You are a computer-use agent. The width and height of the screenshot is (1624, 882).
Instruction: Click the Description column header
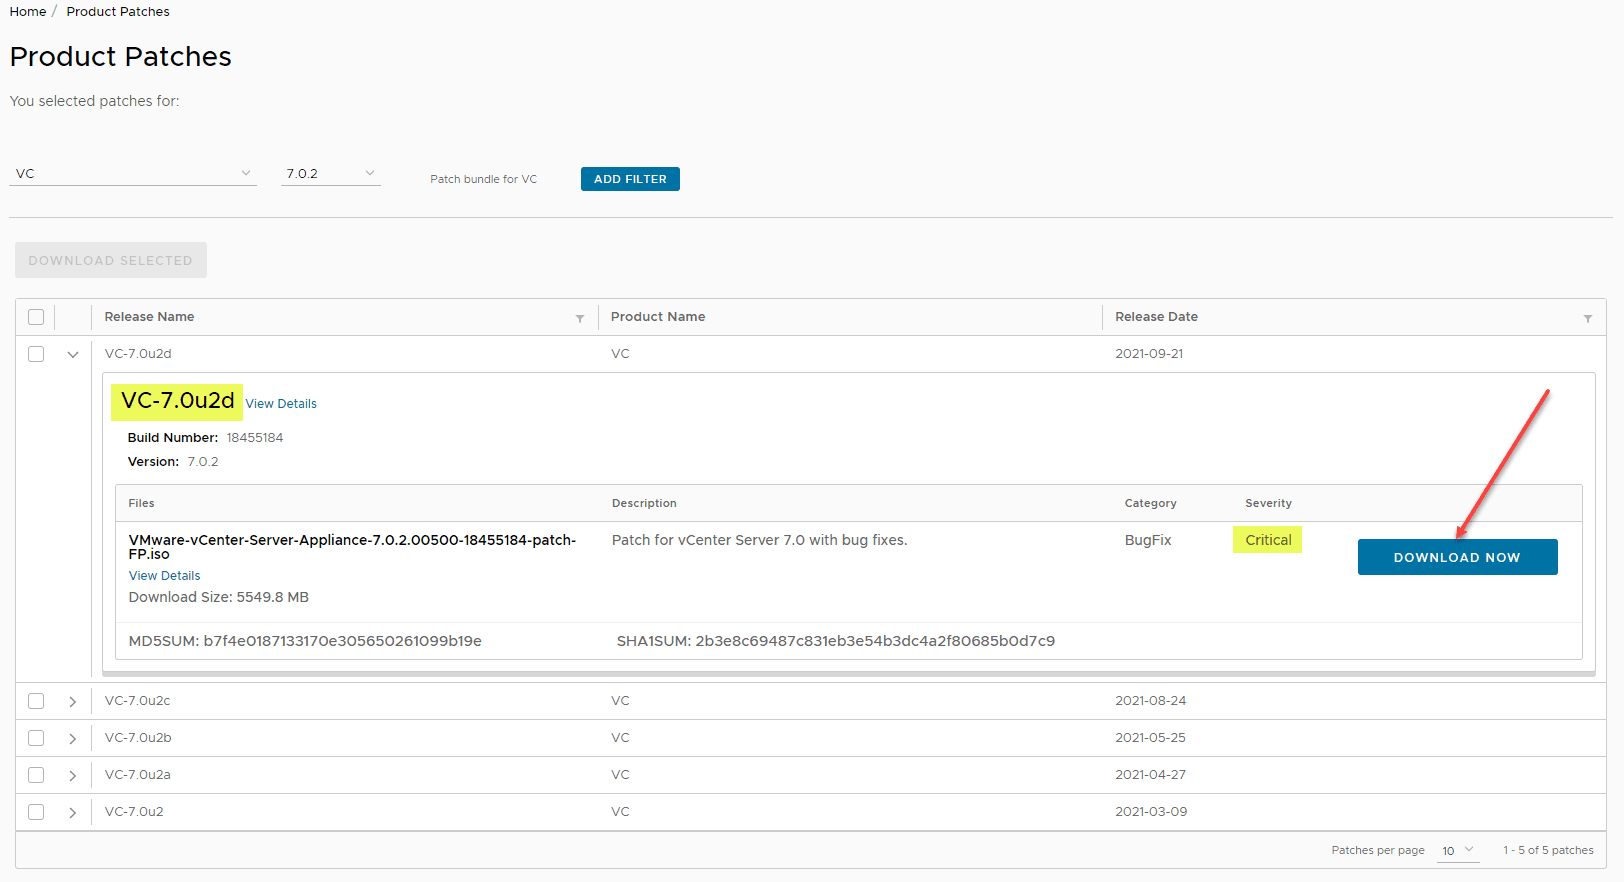(x=644, y=503)
